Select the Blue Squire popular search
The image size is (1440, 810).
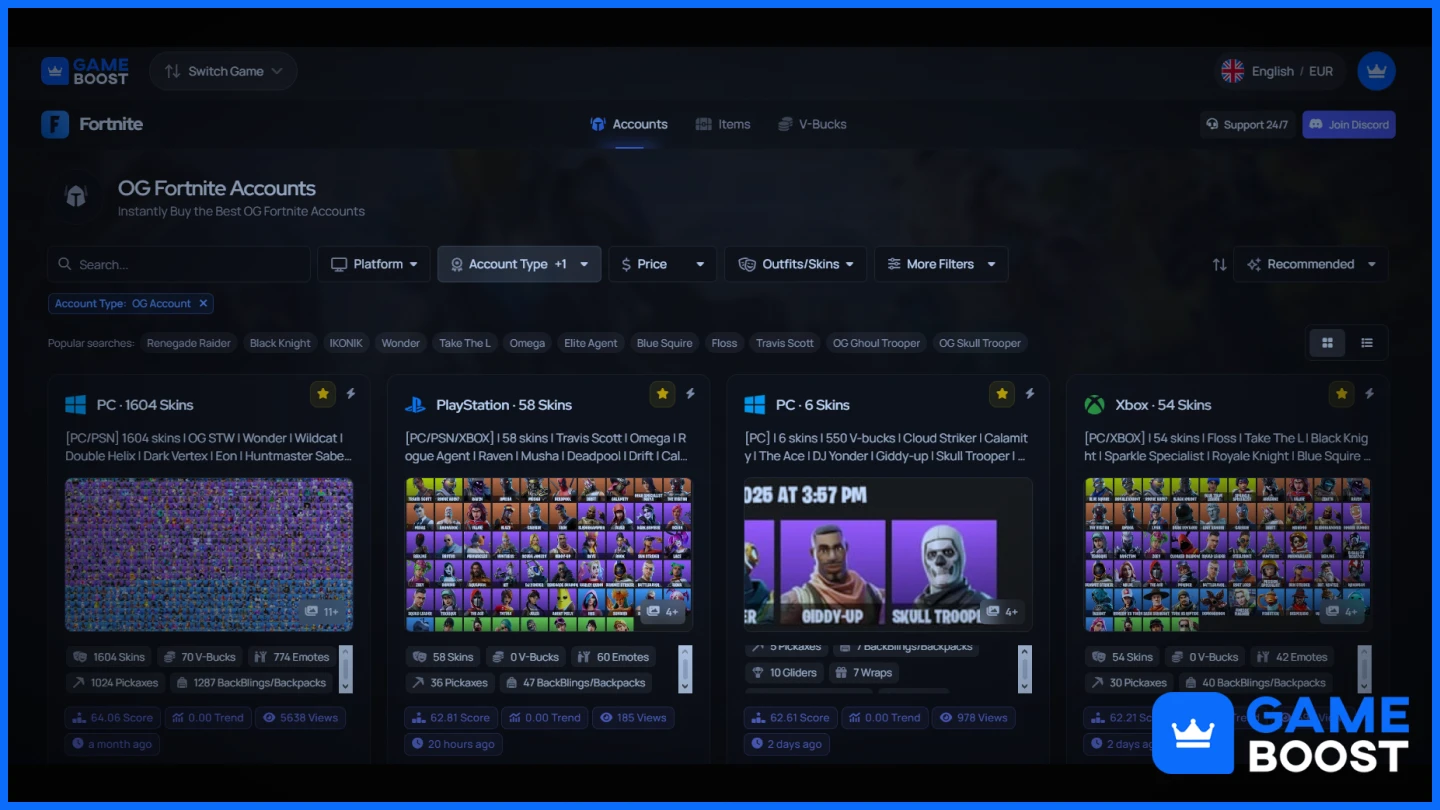[665, 343]
